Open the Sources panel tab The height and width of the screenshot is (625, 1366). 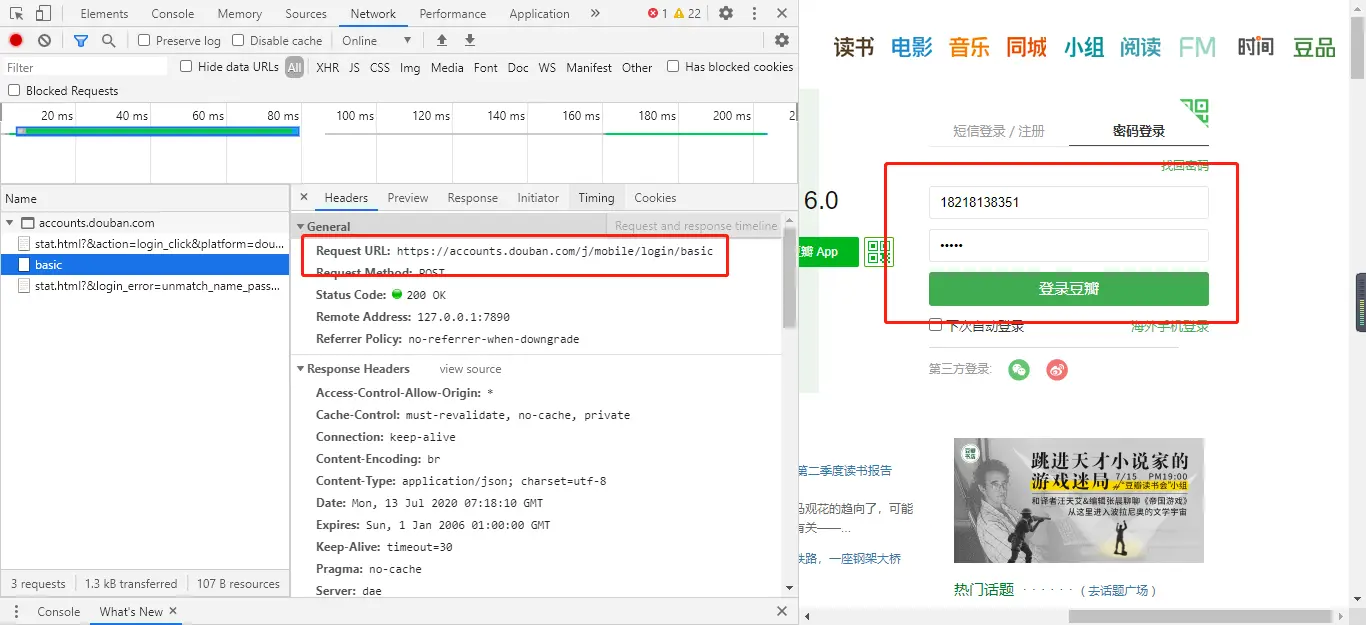(x=306, y=14)
